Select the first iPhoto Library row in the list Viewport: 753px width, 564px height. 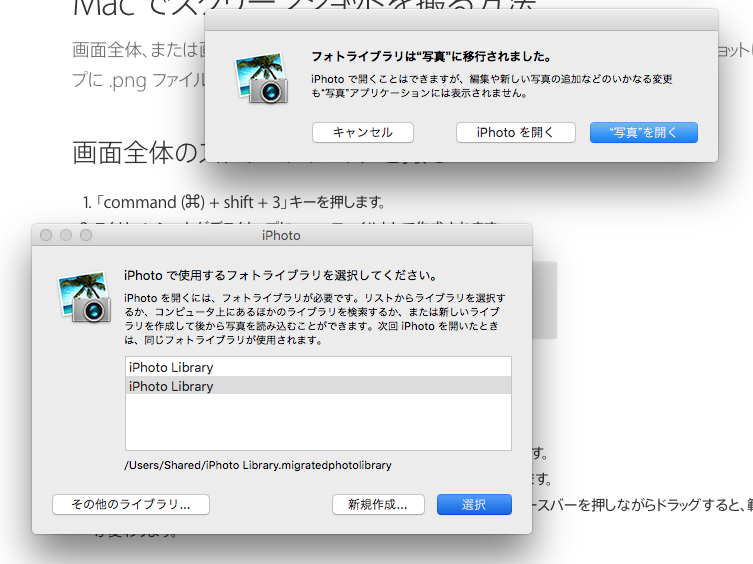tap(318, 367)
